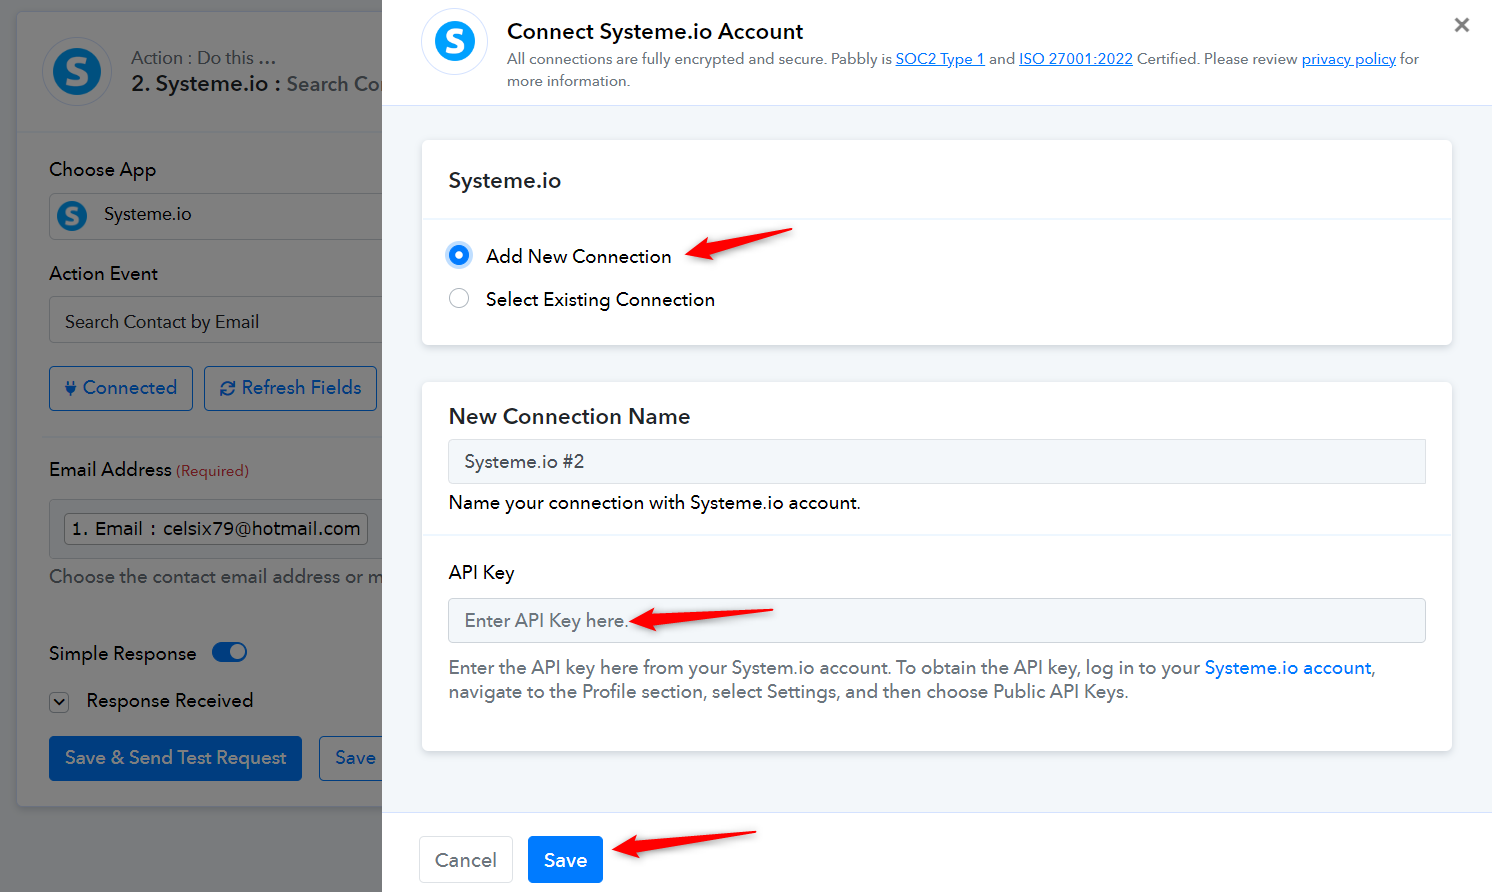This screenshot has height=892, width=1492.
Task: Click the Systeme.io icon in Choose App field
Action: pyautogui.click(x=72, y=215)
